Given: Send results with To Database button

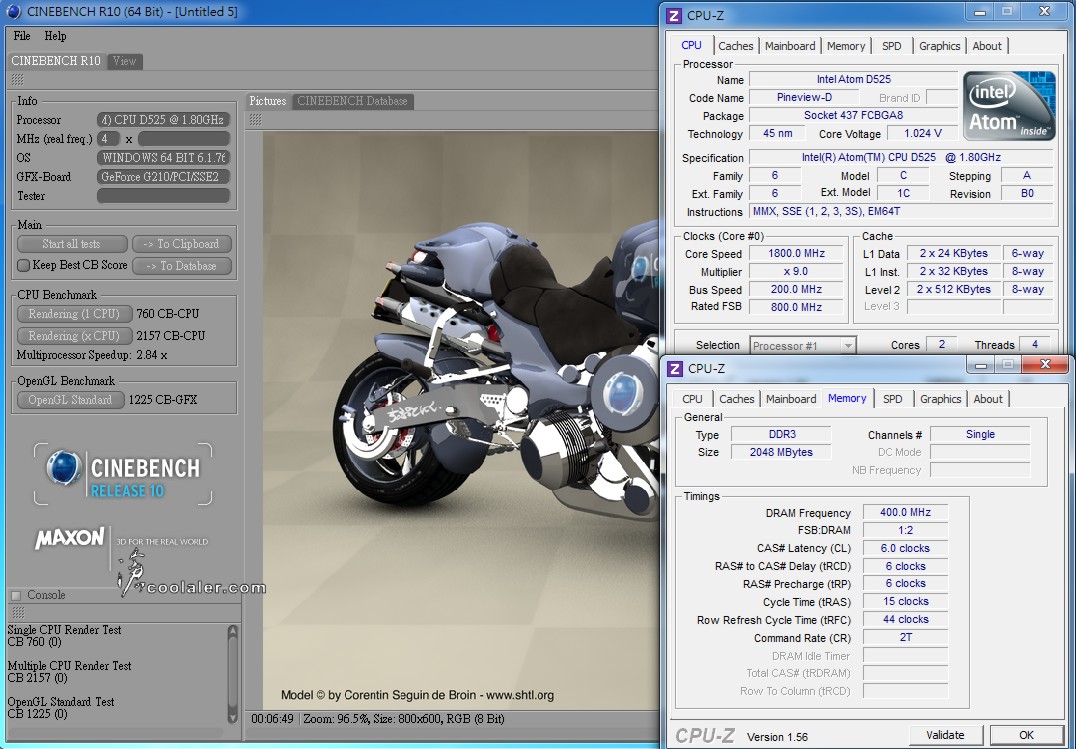Looking at the screenshot, I should click(x=181, y=266).
